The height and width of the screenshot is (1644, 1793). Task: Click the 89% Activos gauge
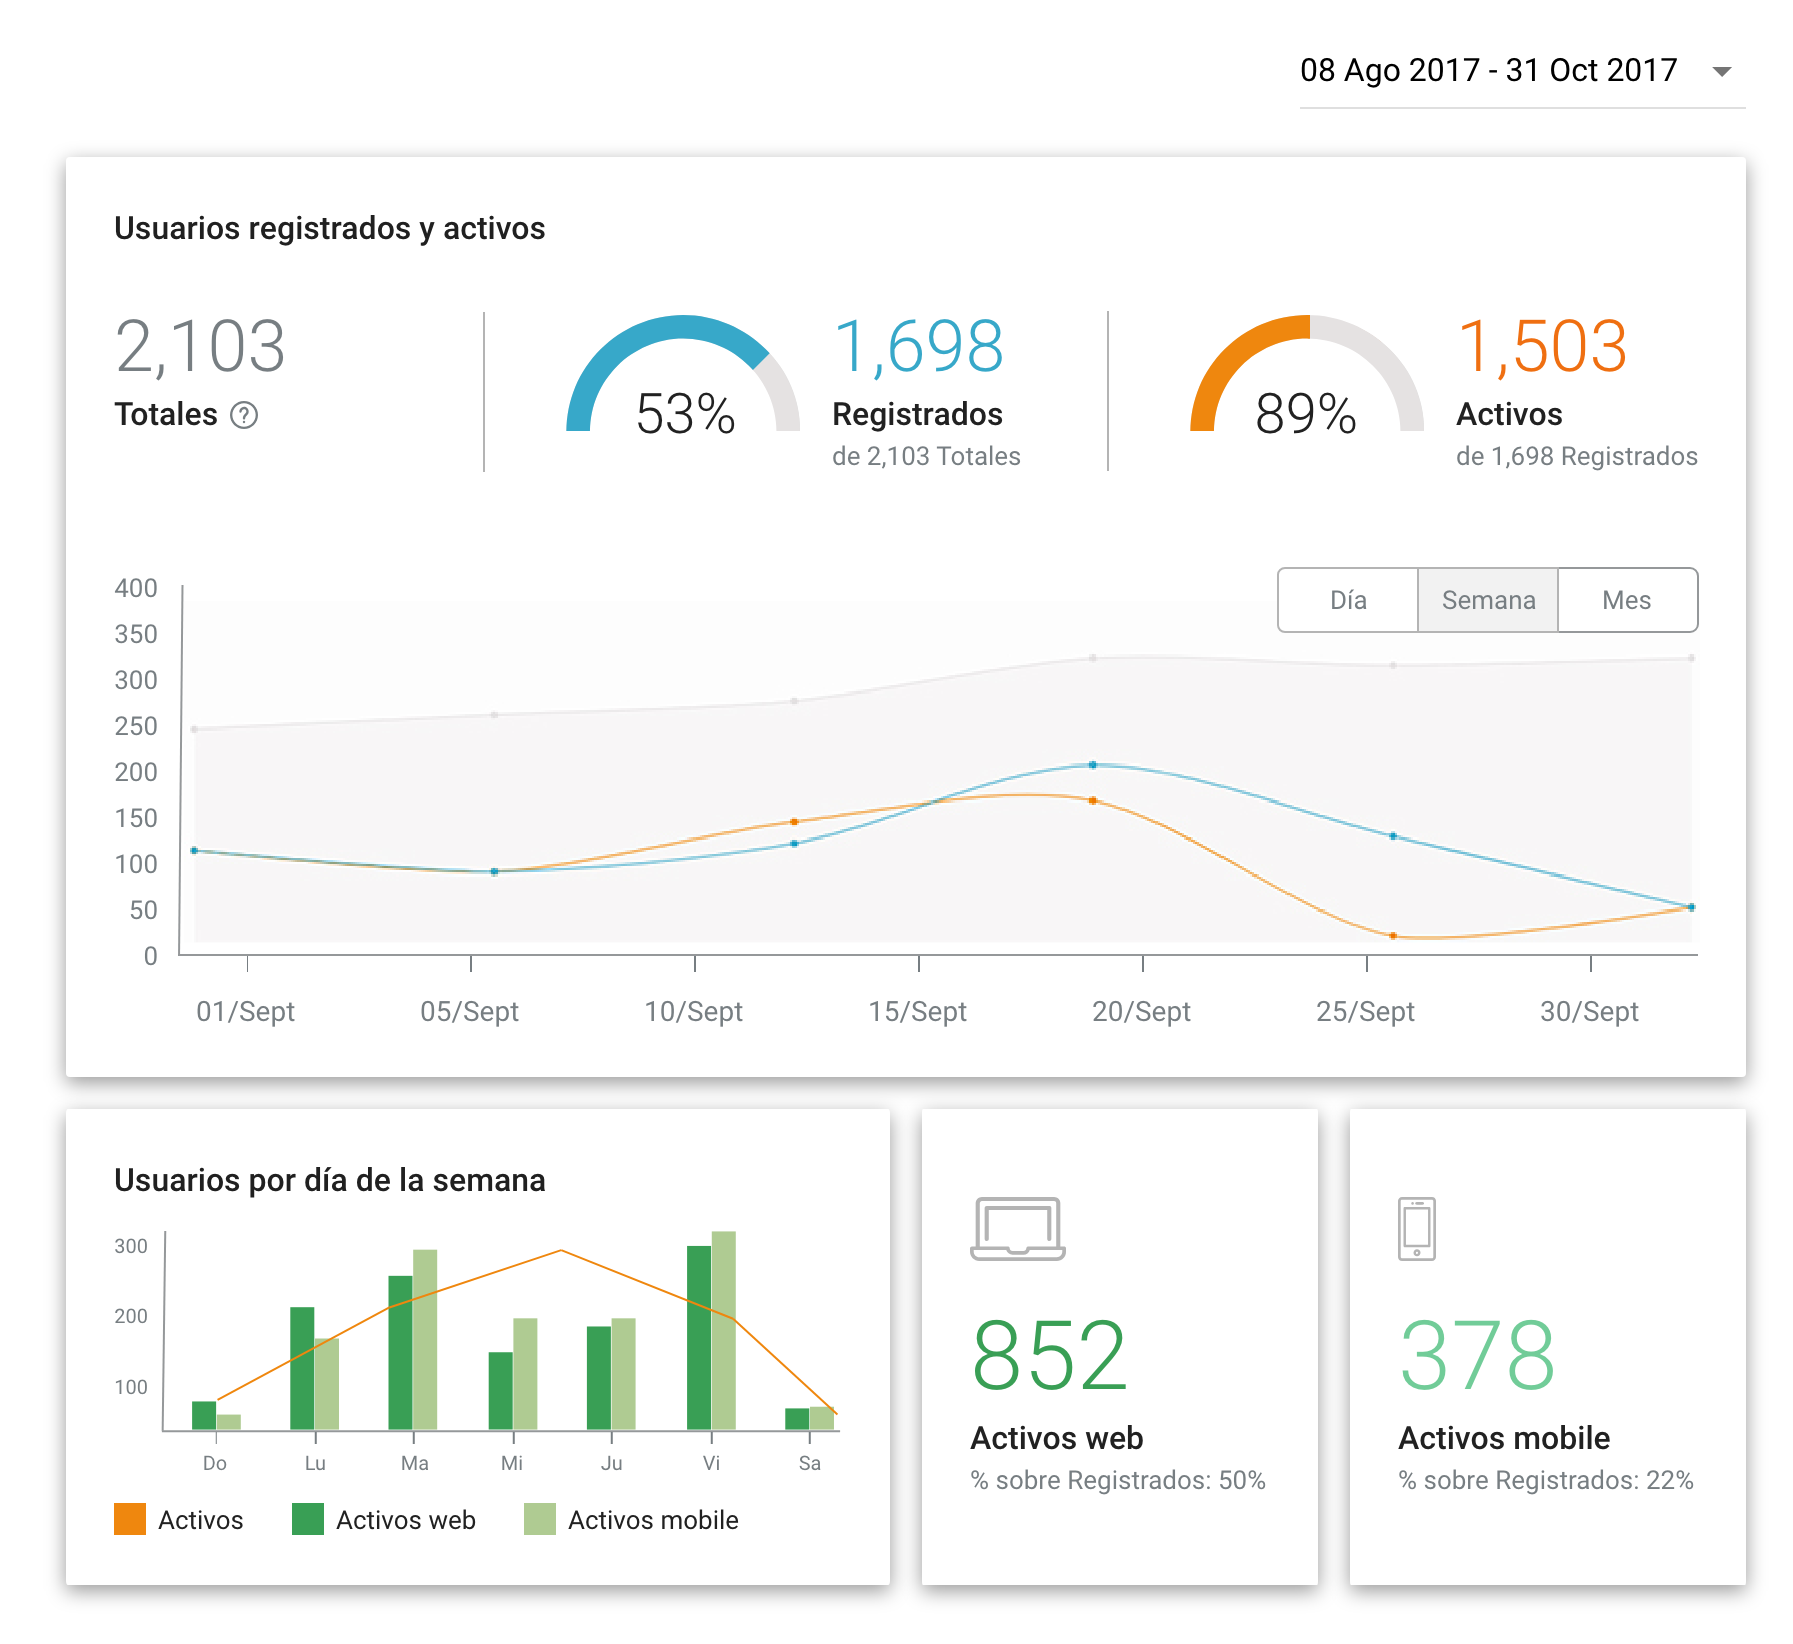pyautogui.click(x=1306, y=380)
